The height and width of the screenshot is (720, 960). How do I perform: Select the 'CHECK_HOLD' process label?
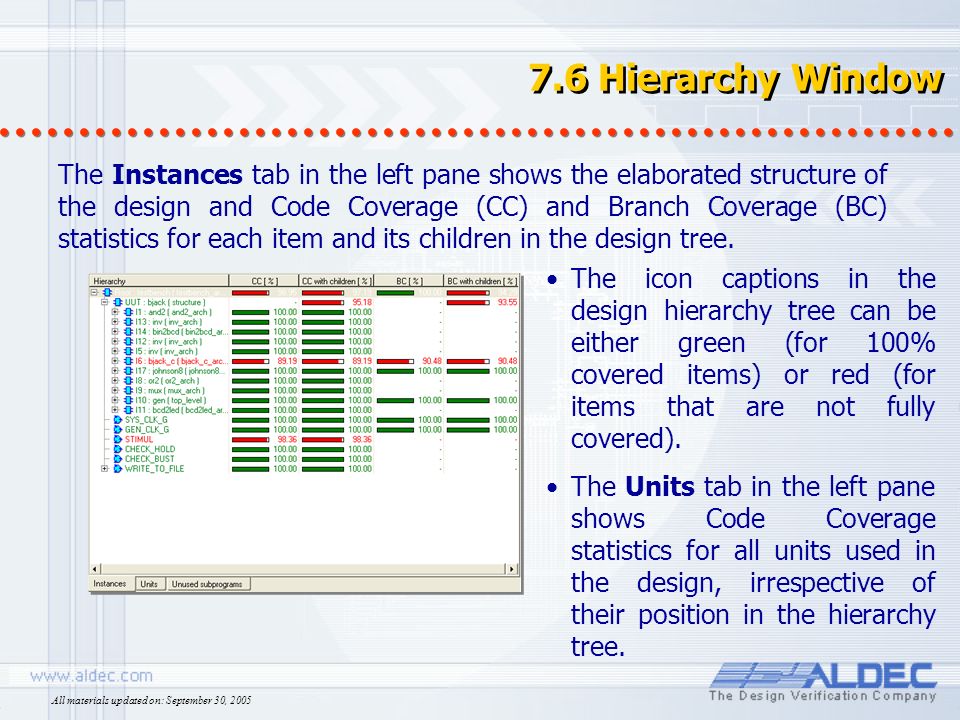(x=150, y=449)
